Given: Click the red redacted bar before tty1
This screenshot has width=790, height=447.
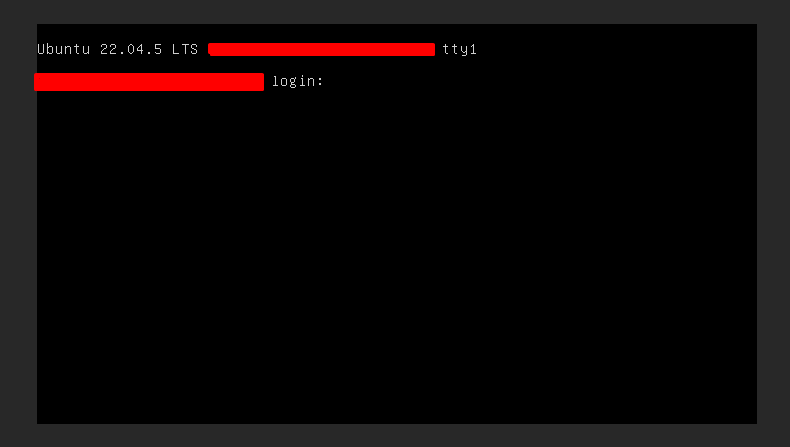Looking at the screenshot, I should click(321, 49).
